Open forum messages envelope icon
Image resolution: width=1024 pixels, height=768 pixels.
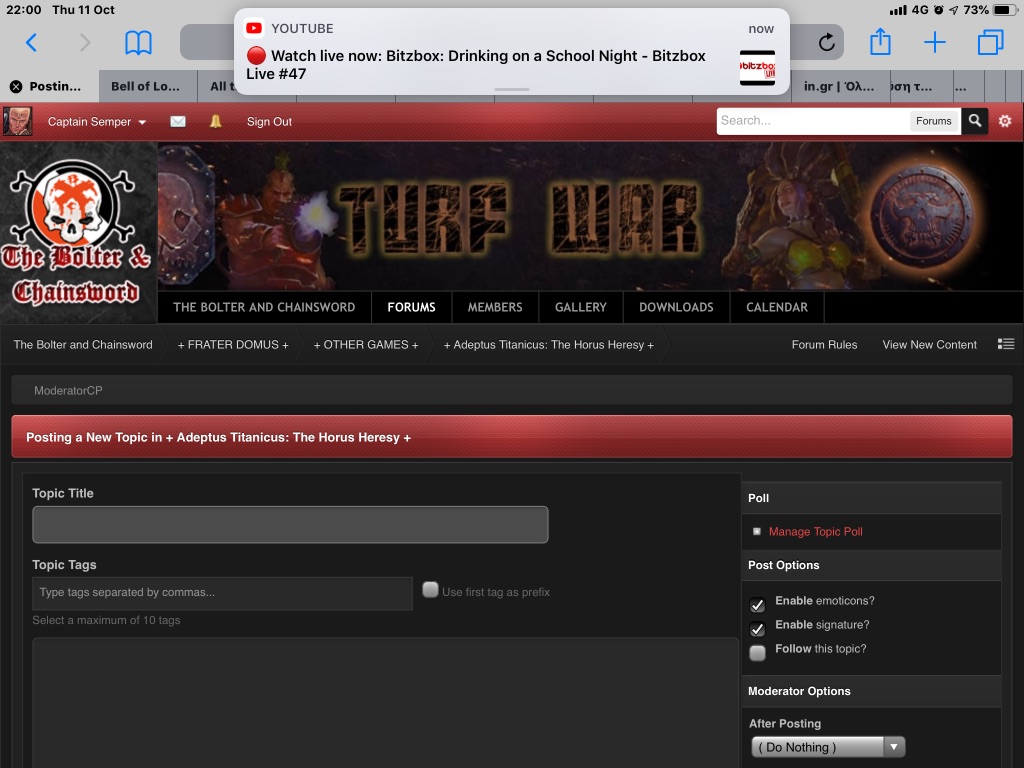[x=178, y=121]
